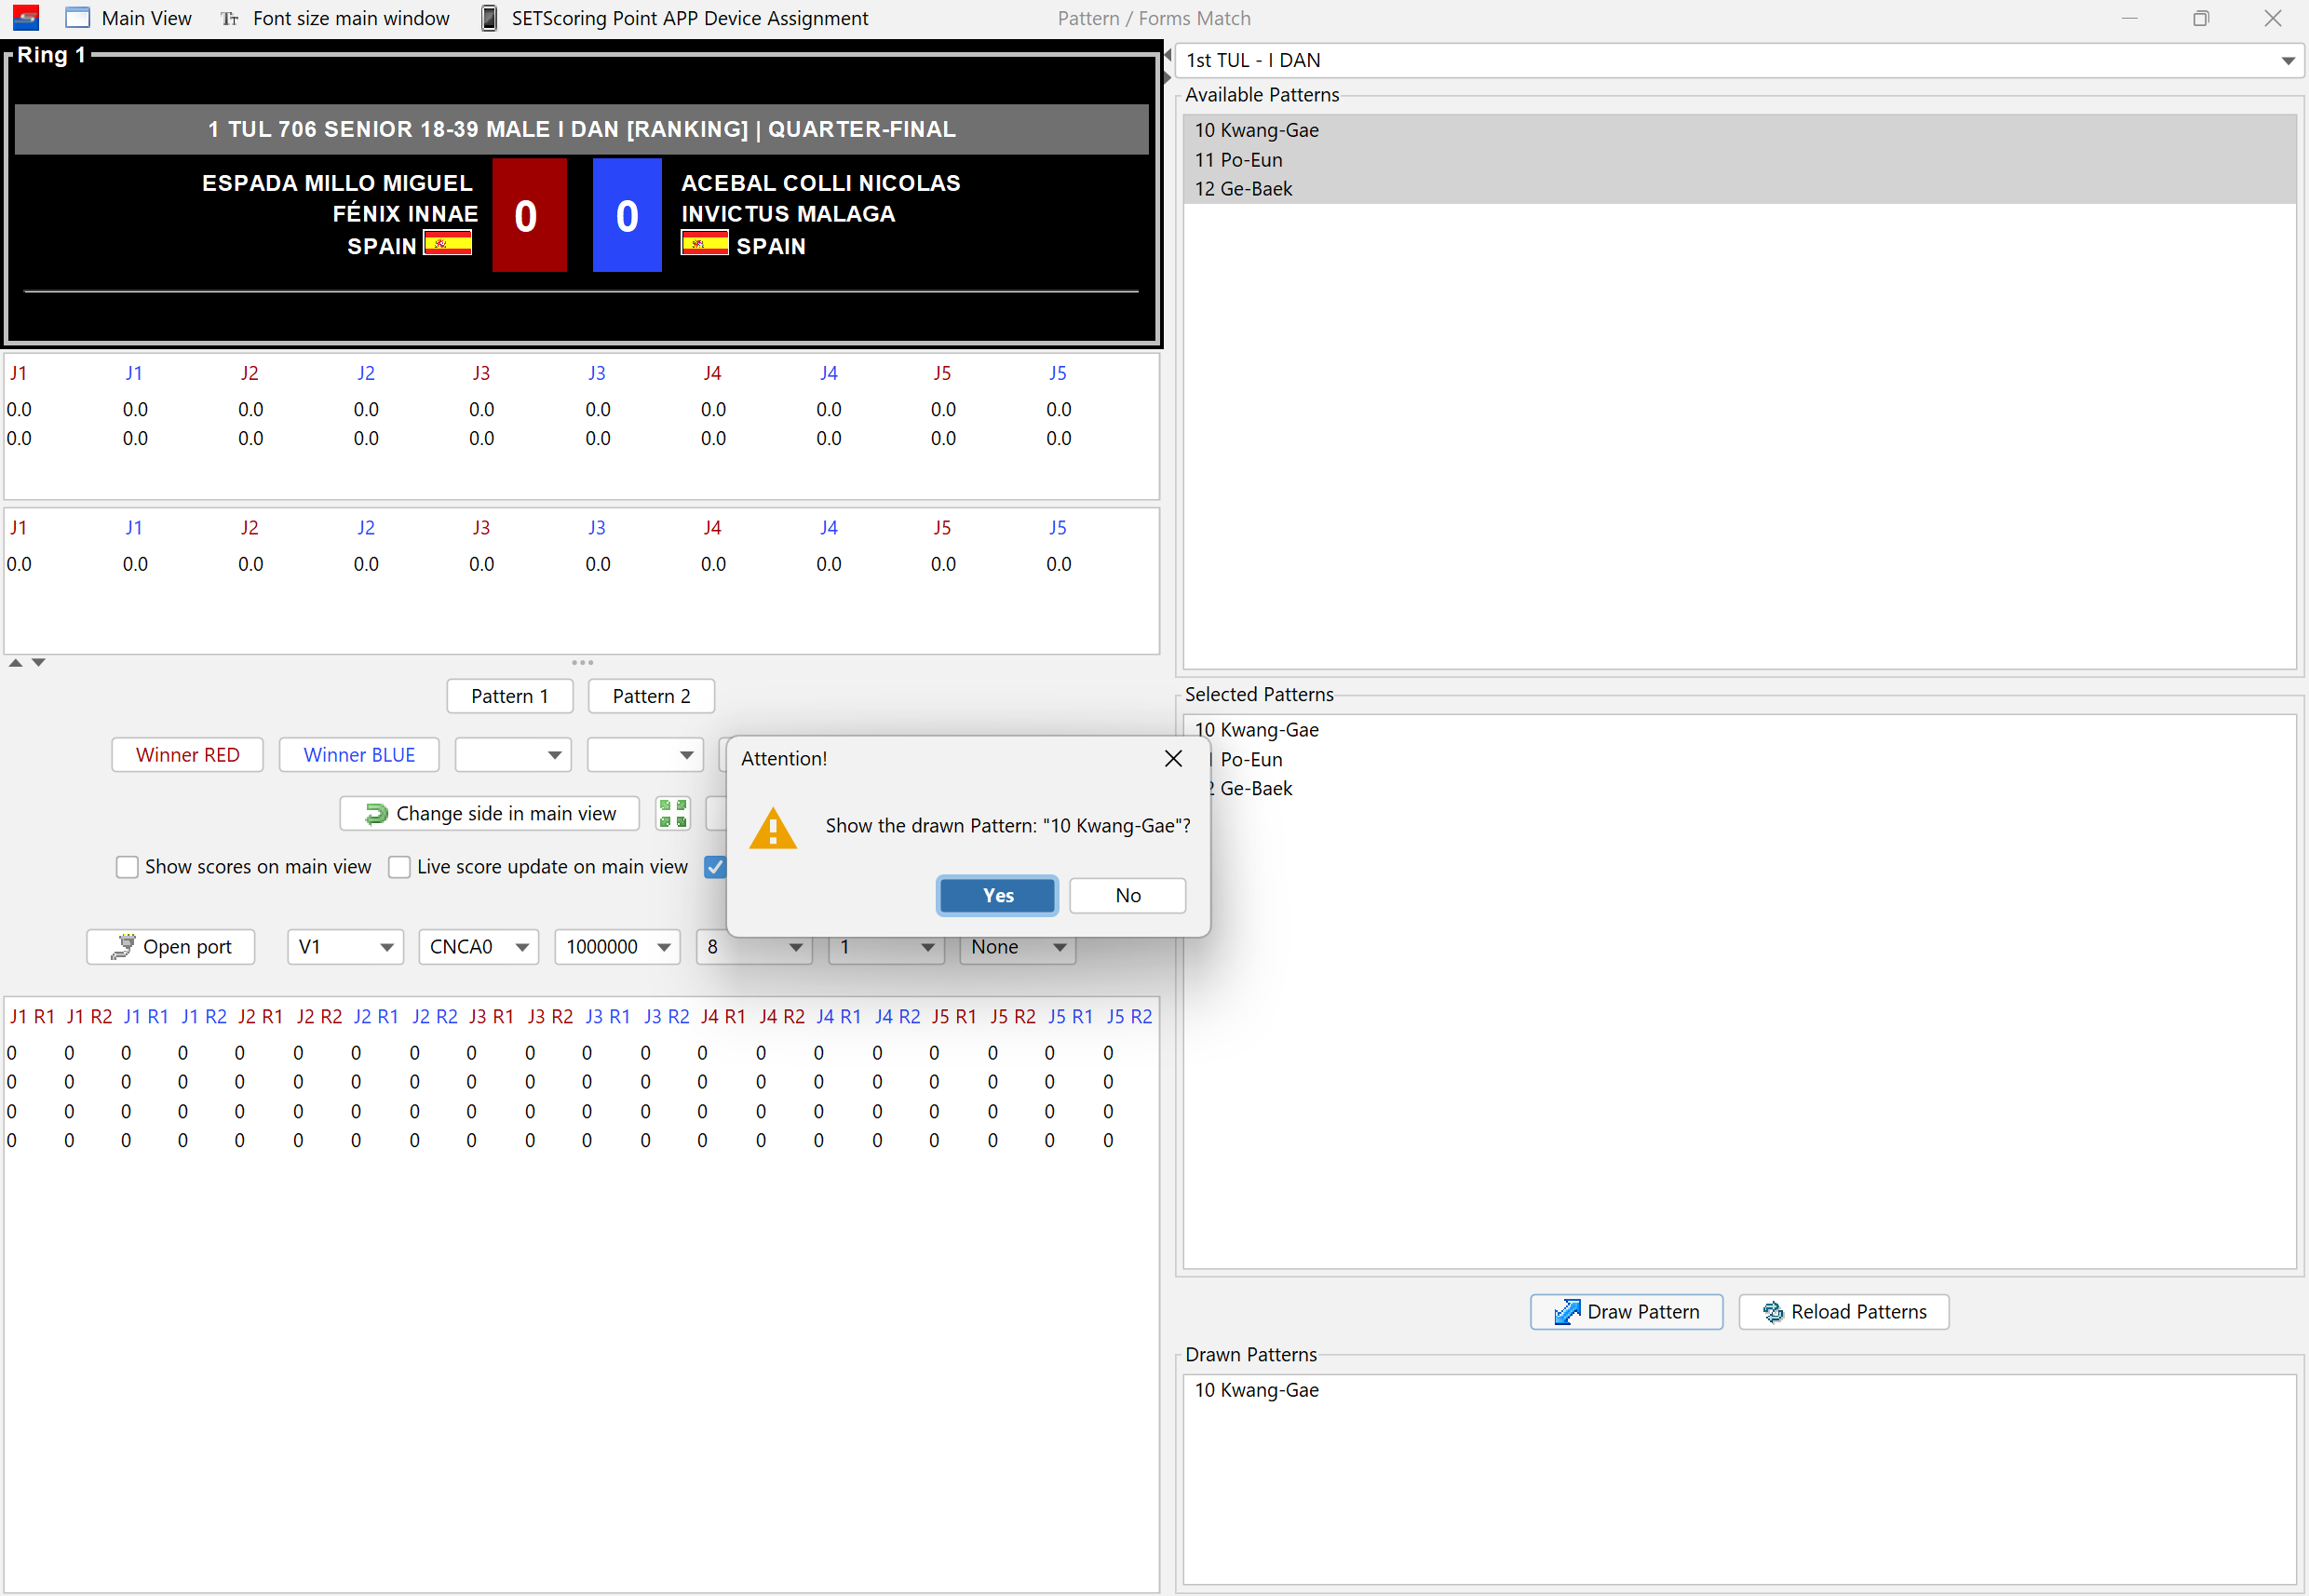Image resolution: width=2309 pixels, height=1596 pixels.
Task: Click the red J3 R2 column header
Action: coord(550,1016)
